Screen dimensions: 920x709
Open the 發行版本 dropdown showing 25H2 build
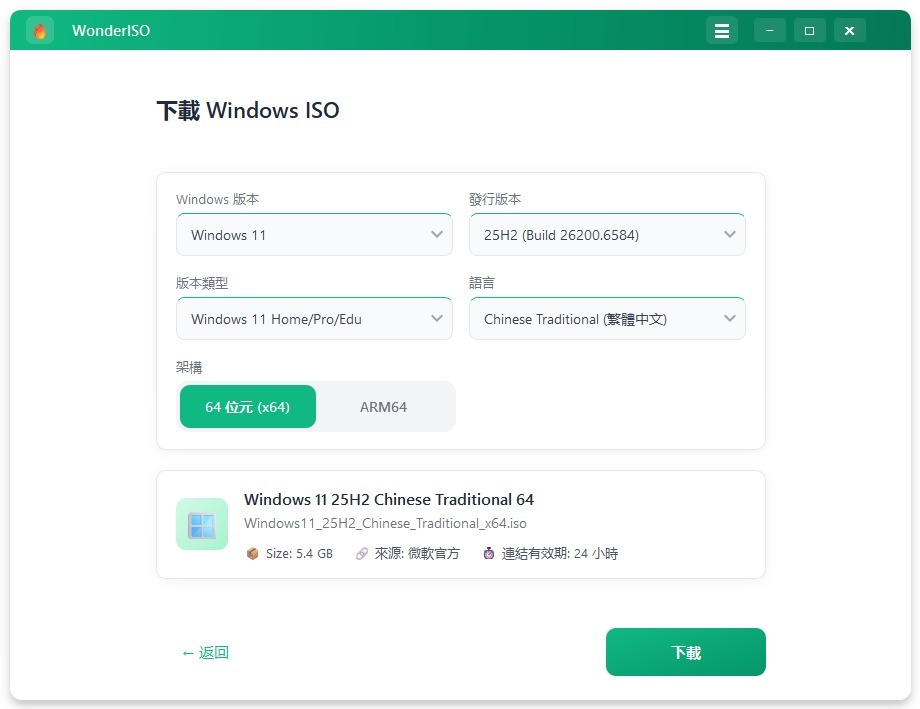[x=607, y=235]
